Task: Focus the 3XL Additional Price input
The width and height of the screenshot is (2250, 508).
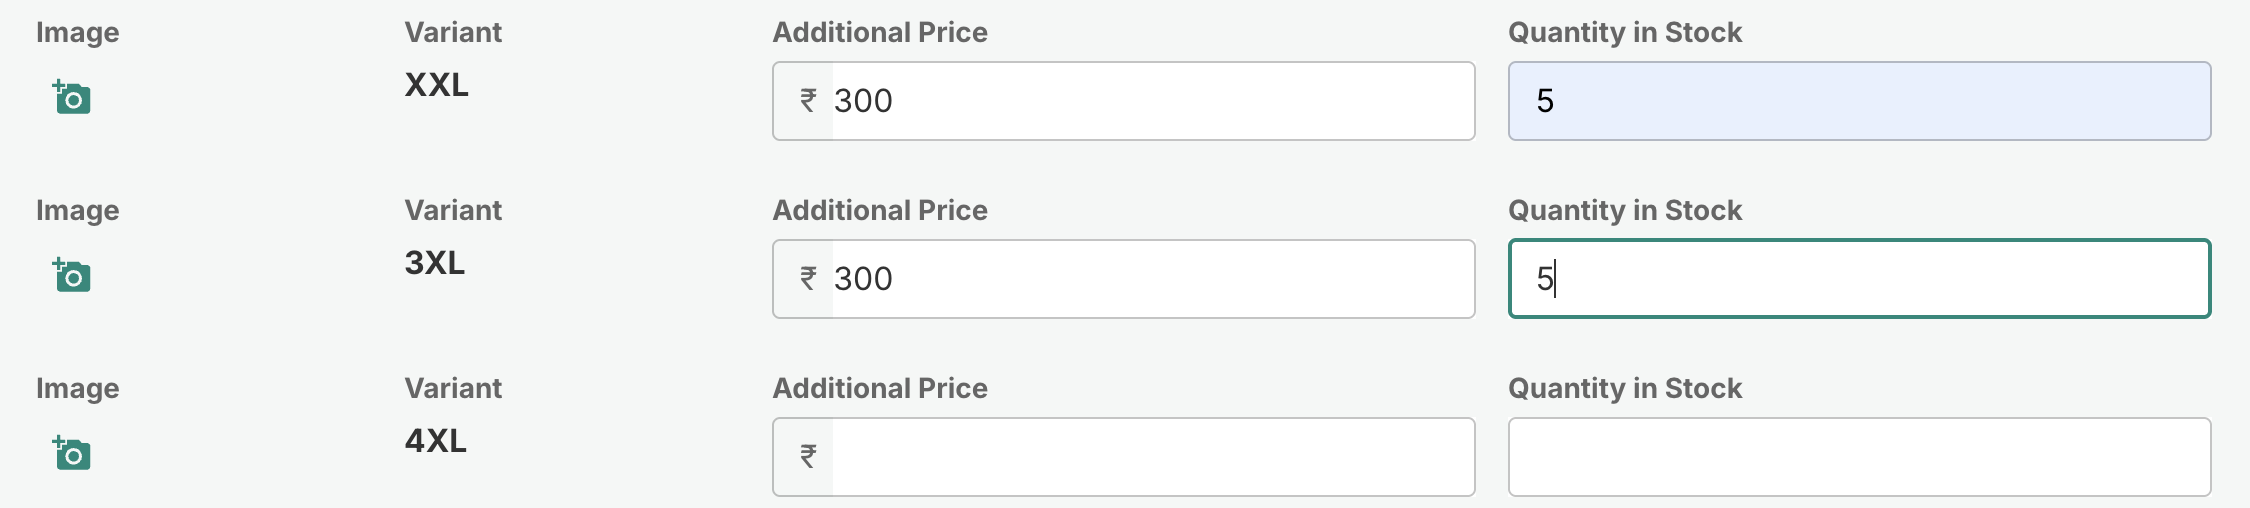Action: click(x=1150, y=279)
